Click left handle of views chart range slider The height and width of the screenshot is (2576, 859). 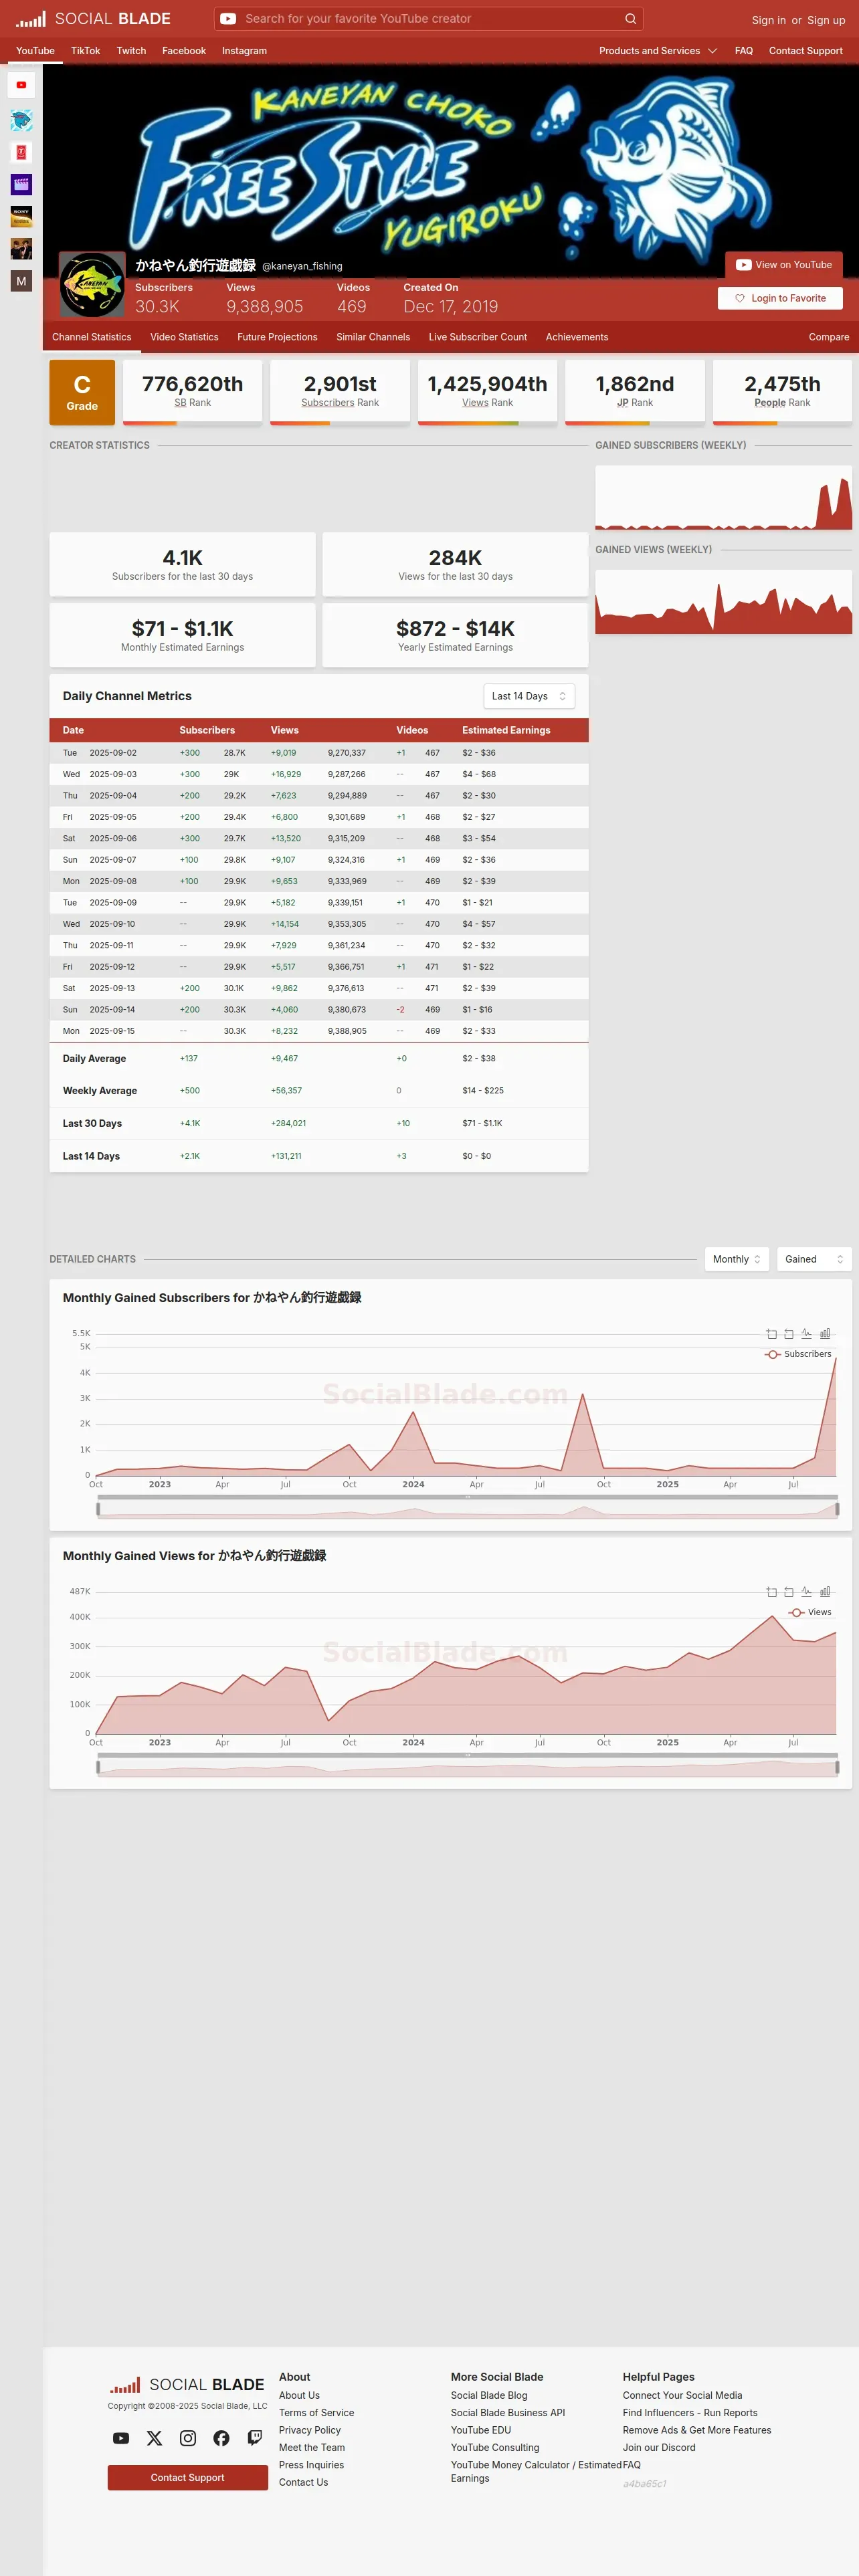click(x=98, y=1767)
